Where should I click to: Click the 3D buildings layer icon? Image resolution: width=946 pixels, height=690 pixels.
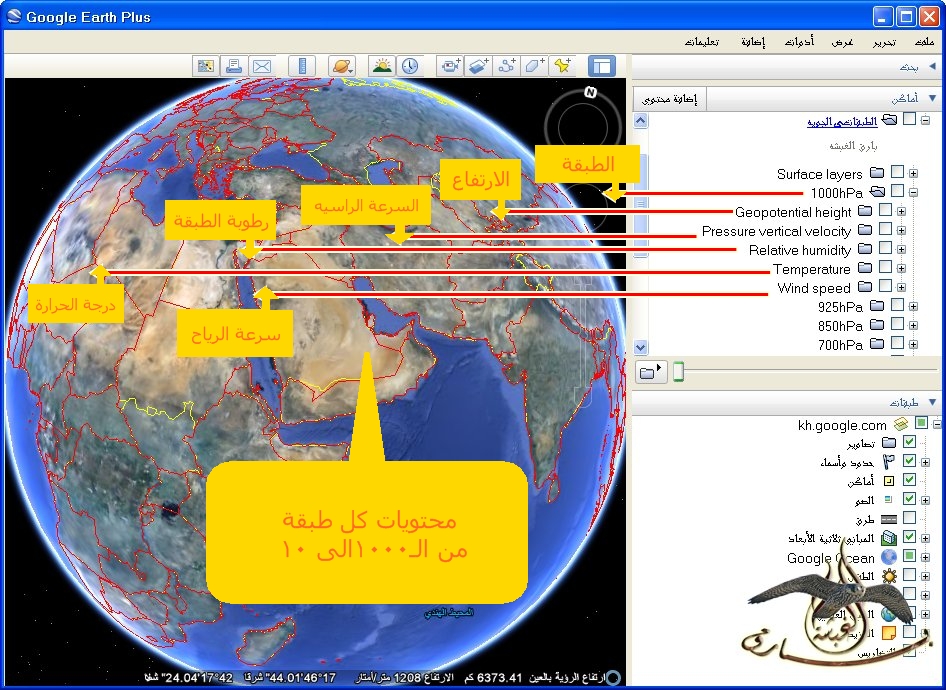[x=889, y=537]
